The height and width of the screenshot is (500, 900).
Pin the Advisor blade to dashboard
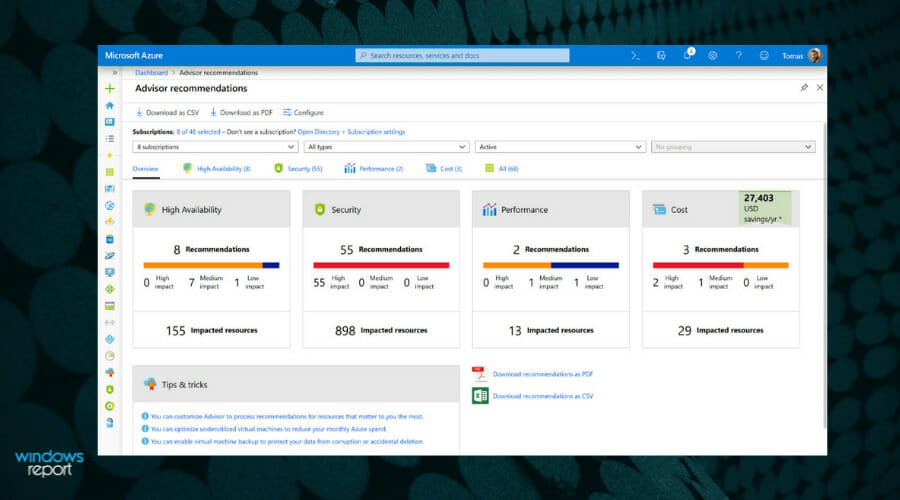coord(804,87)
